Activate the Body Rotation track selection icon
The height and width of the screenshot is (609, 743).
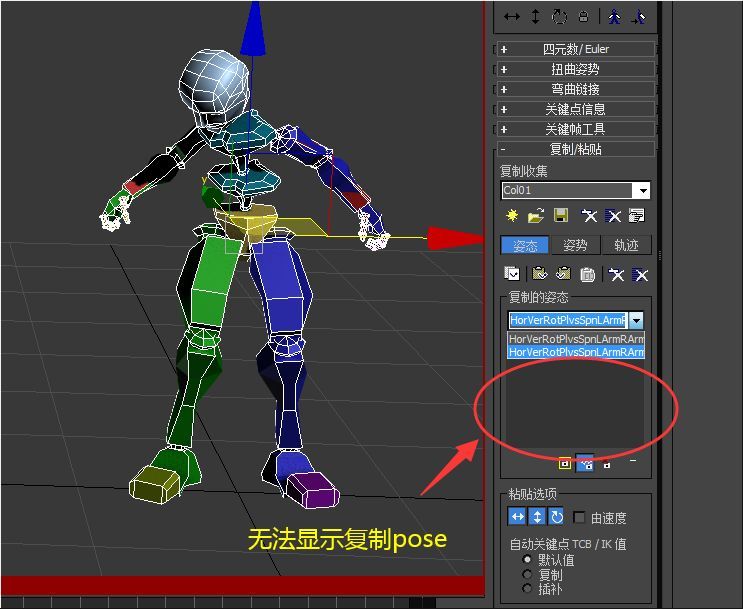(x=560, y=17)
